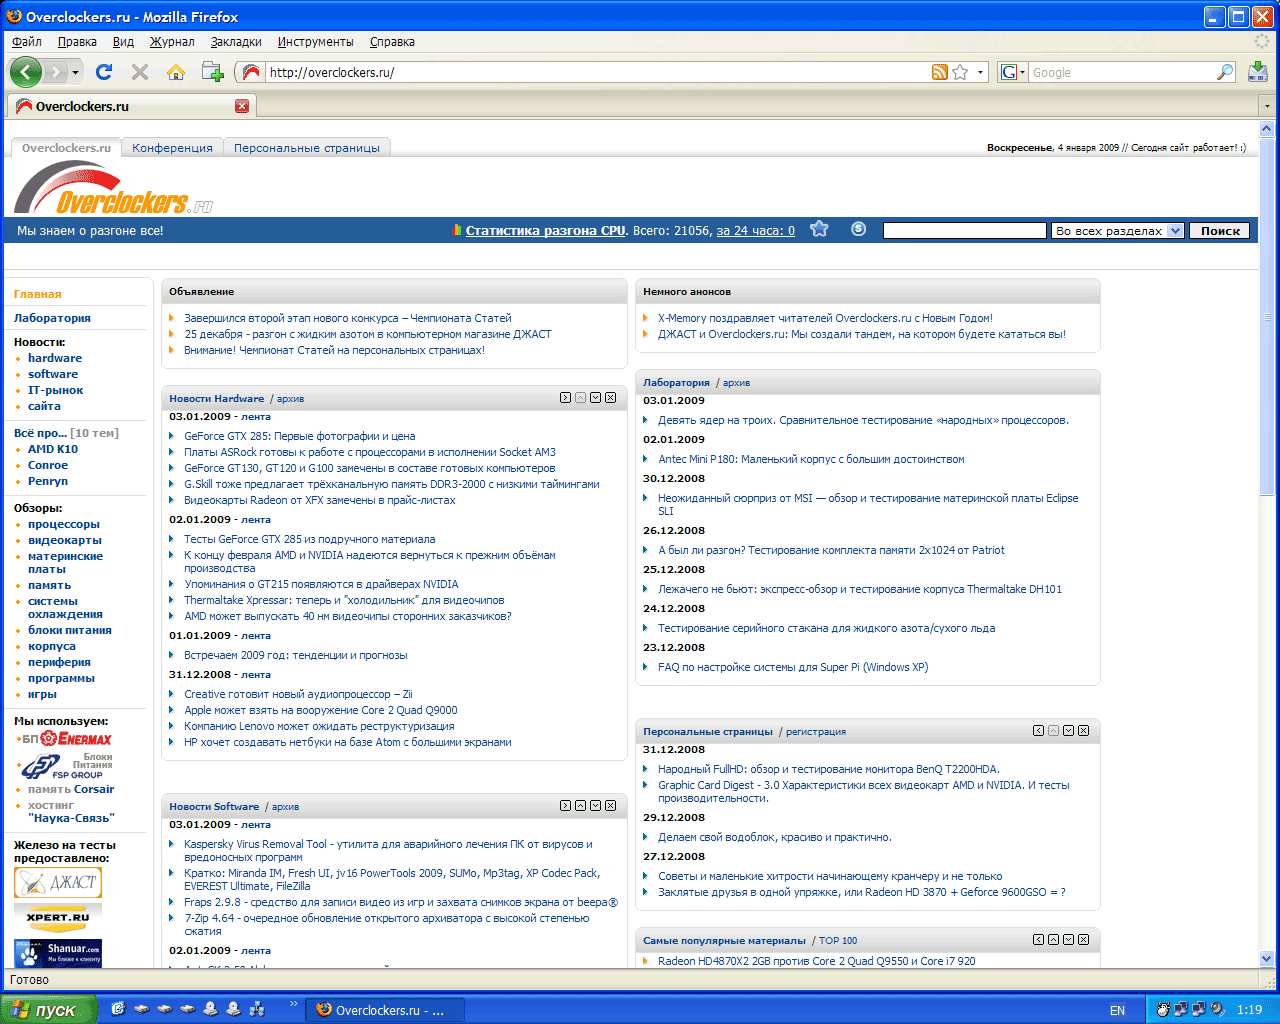Image resolution: width=1280 pixels, height=1024 pixels.
Task: Open the Статистика разгона CPU link
Action: point(546,231)
